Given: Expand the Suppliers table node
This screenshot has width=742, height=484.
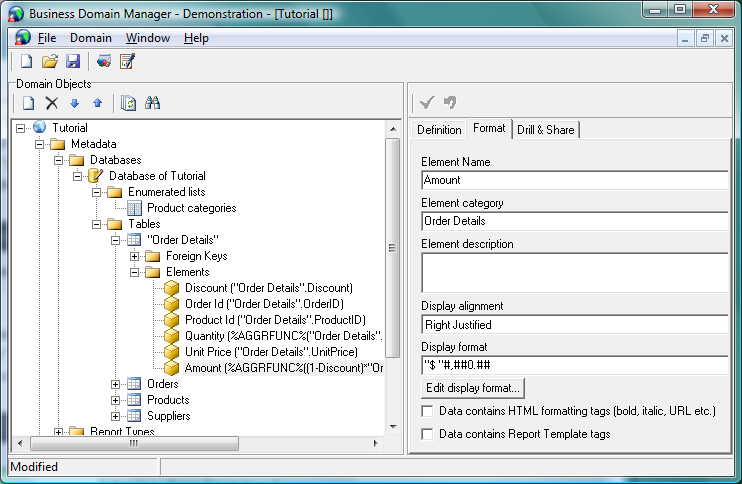Looking at the screenshot, I should pyautogui.click(x=116, y=416).
